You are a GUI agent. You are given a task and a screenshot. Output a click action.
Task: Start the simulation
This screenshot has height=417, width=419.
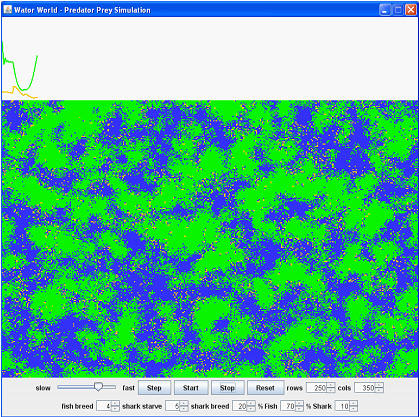pos(191,388)
